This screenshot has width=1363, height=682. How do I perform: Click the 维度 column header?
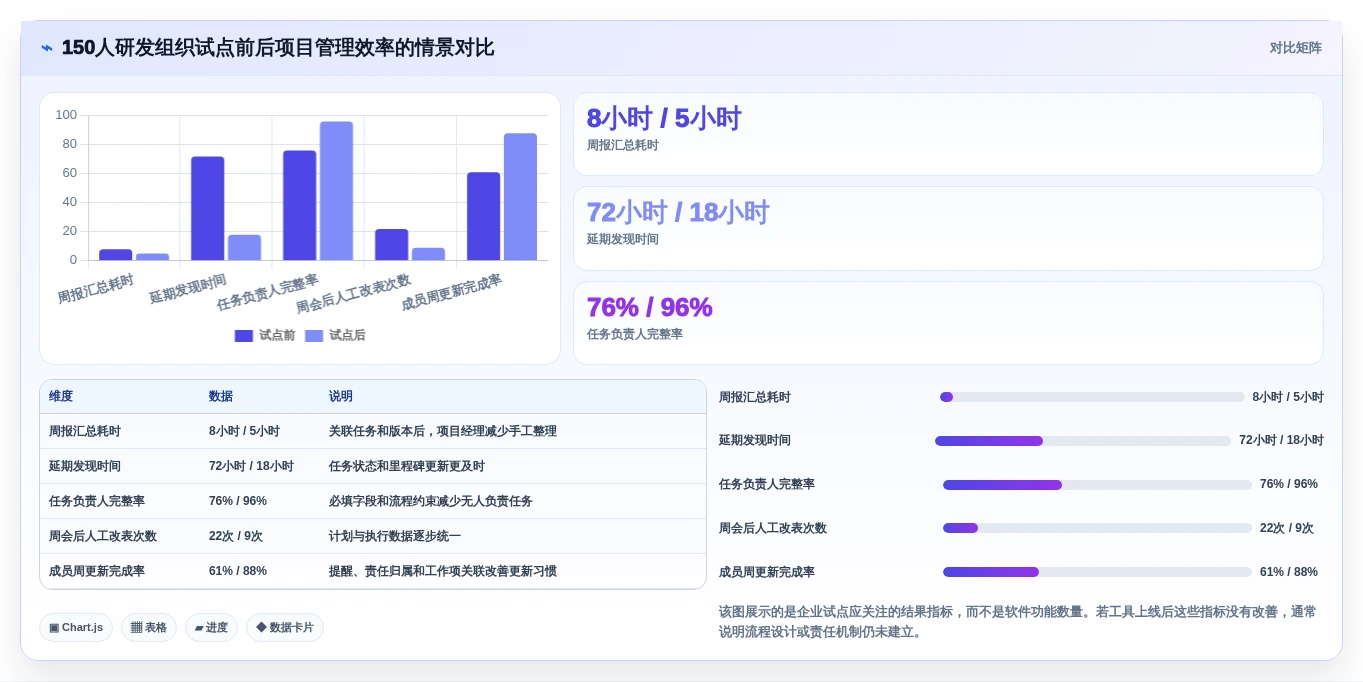click(61, 396)
